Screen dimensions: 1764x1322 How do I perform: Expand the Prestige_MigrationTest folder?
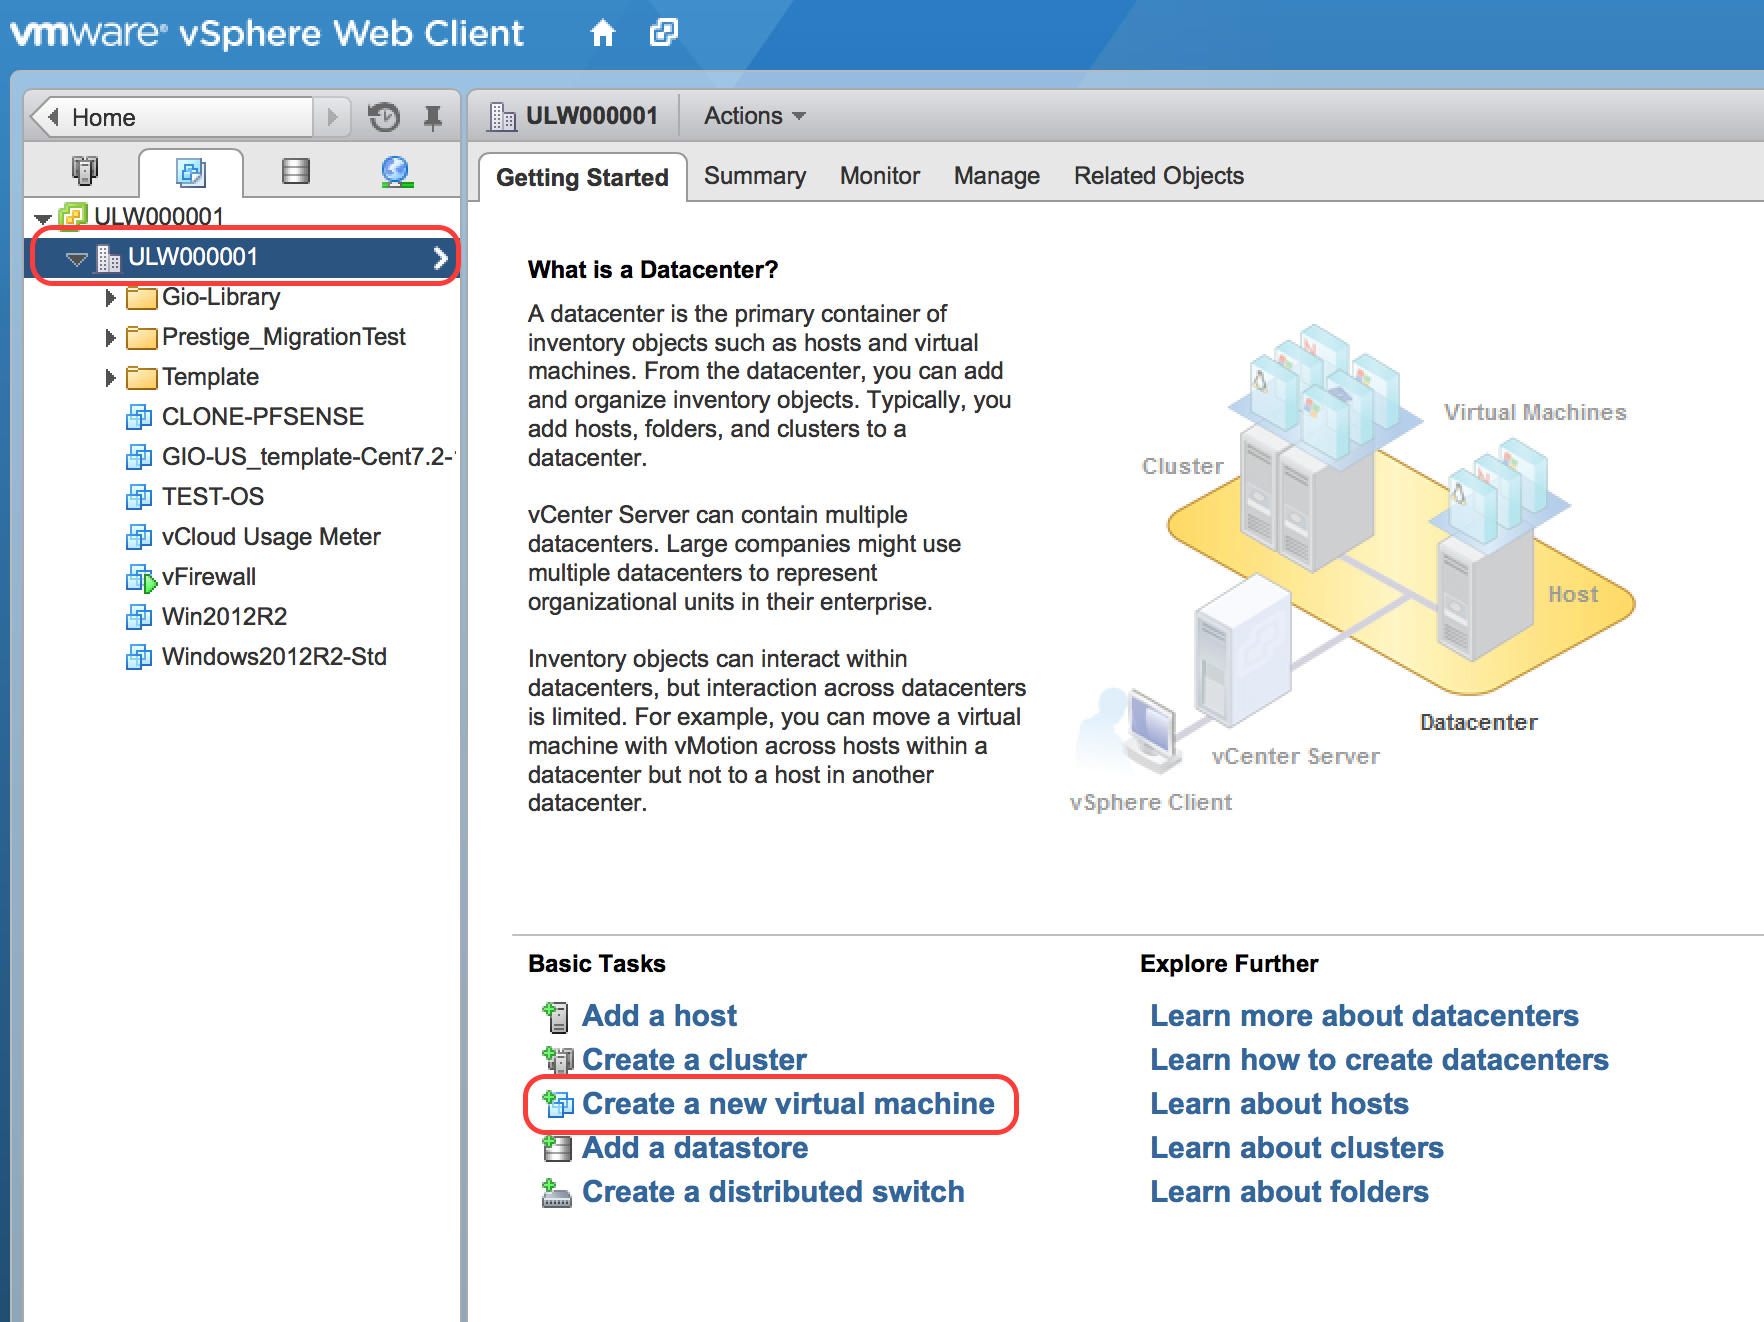point(110,338)
